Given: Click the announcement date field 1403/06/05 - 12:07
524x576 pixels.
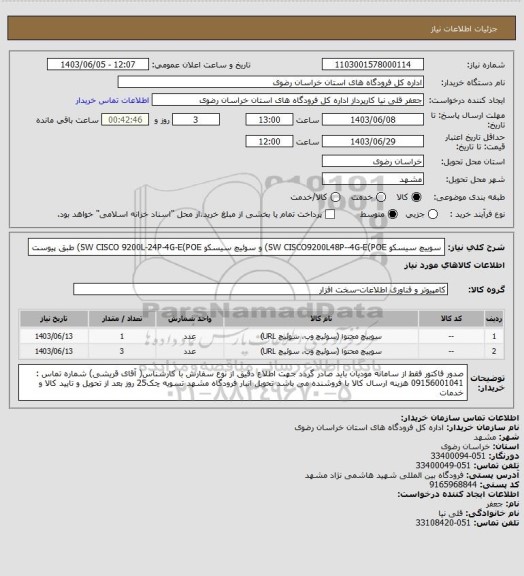Looking at the screenshot, I should (98, 65).
